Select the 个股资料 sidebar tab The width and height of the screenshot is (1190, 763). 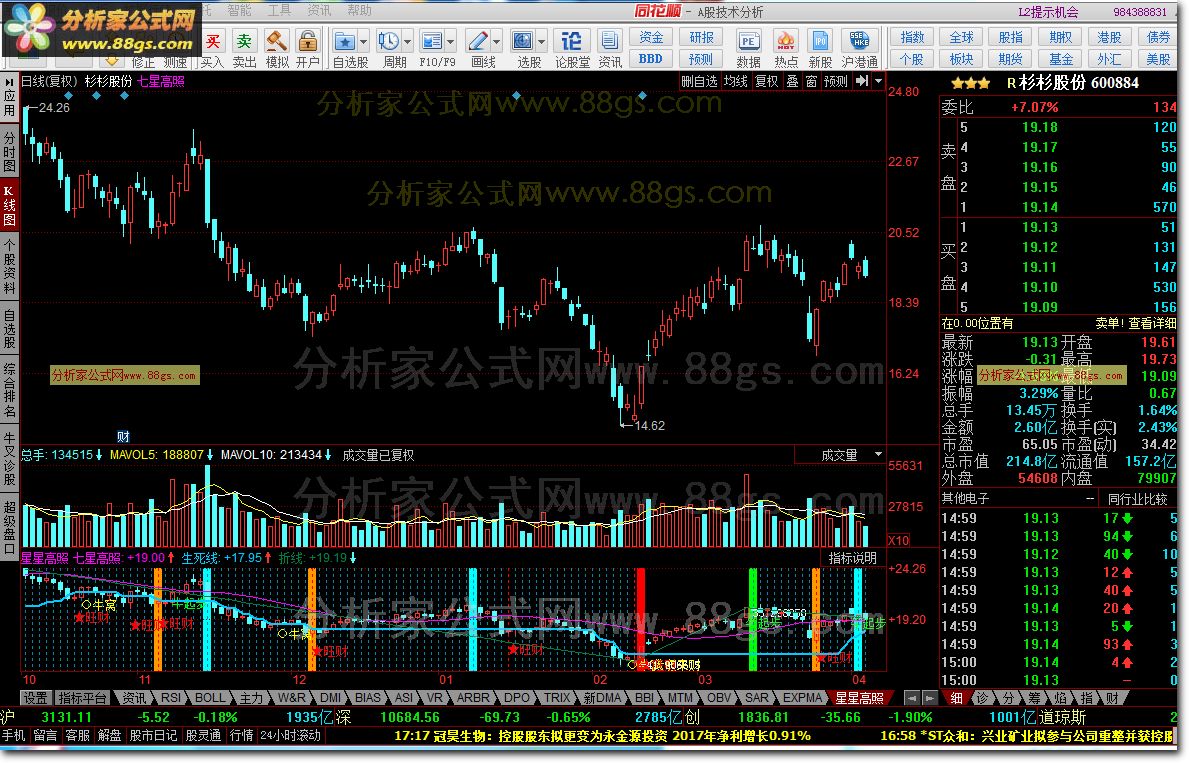(9, 266)
